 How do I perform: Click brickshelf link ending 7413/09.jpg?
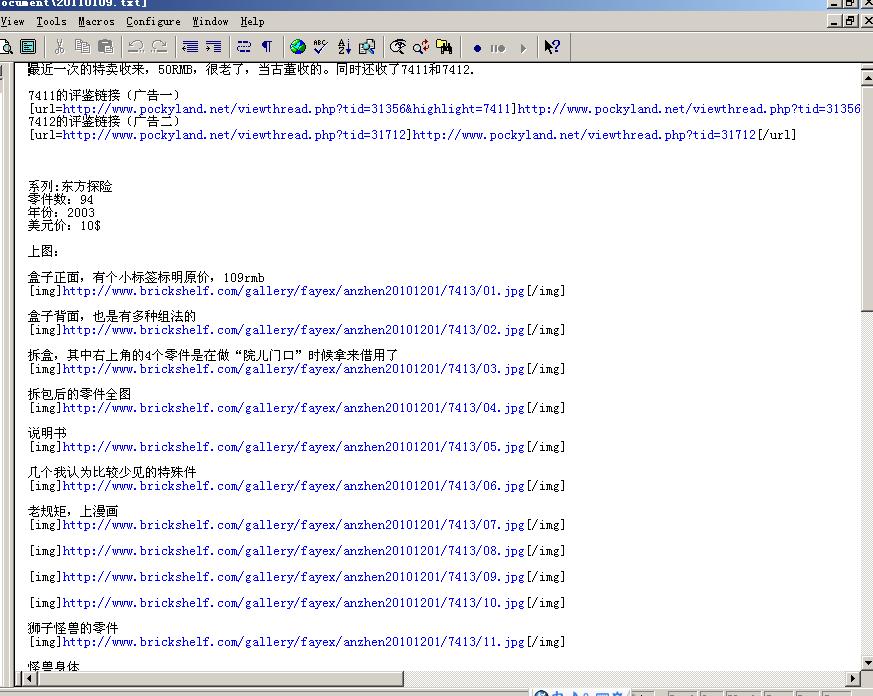tap(293, 577)
